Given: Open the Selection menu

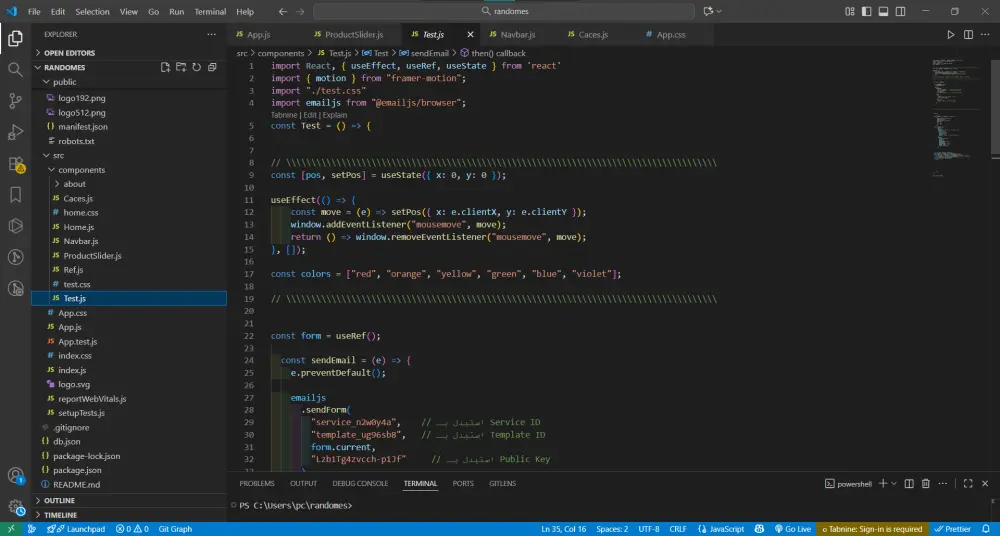Looking at the screenshot, I should click(x=92, y=11).
